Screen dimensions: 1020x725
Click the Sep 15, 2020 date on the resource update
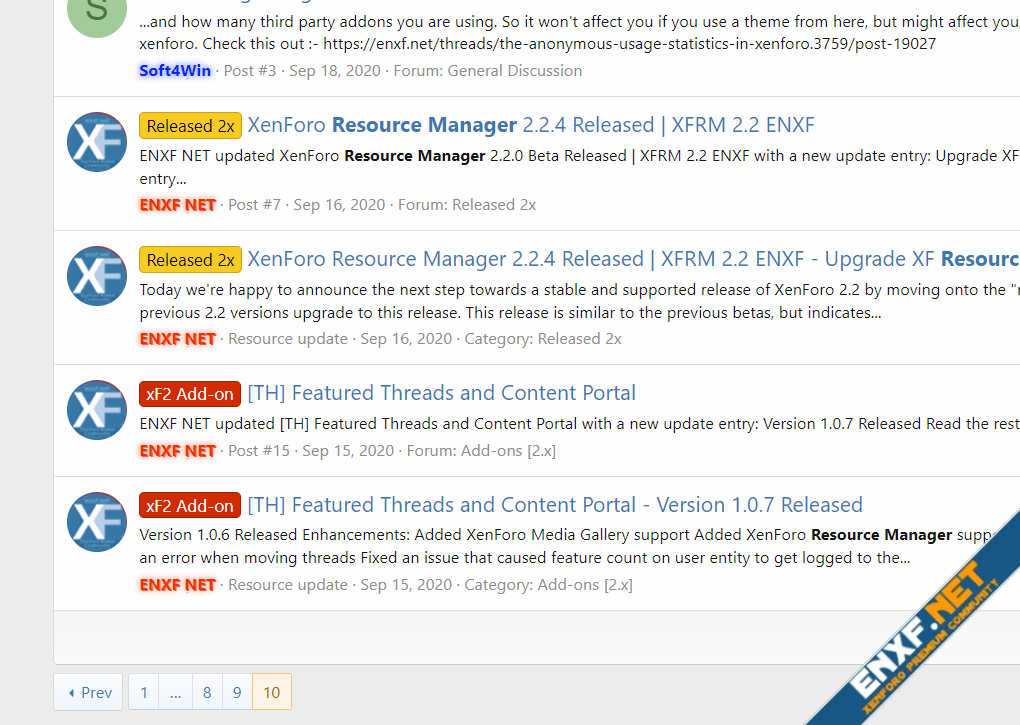[x=407, y=585]
